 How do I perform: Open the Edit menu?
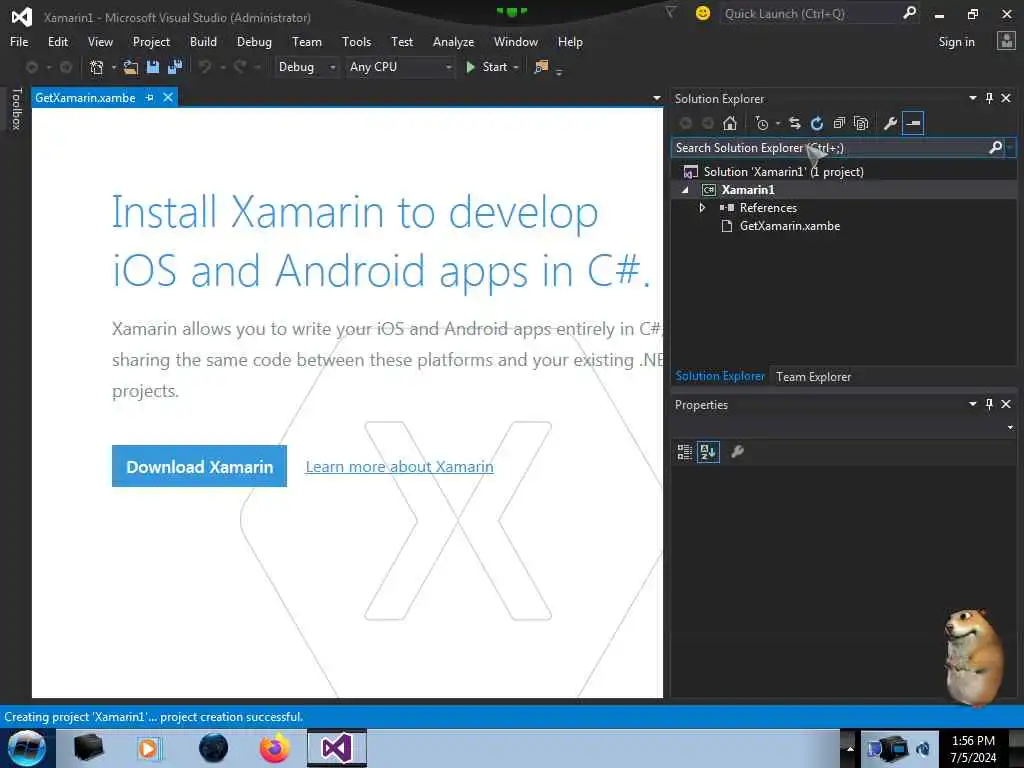(x=58, y=42)
